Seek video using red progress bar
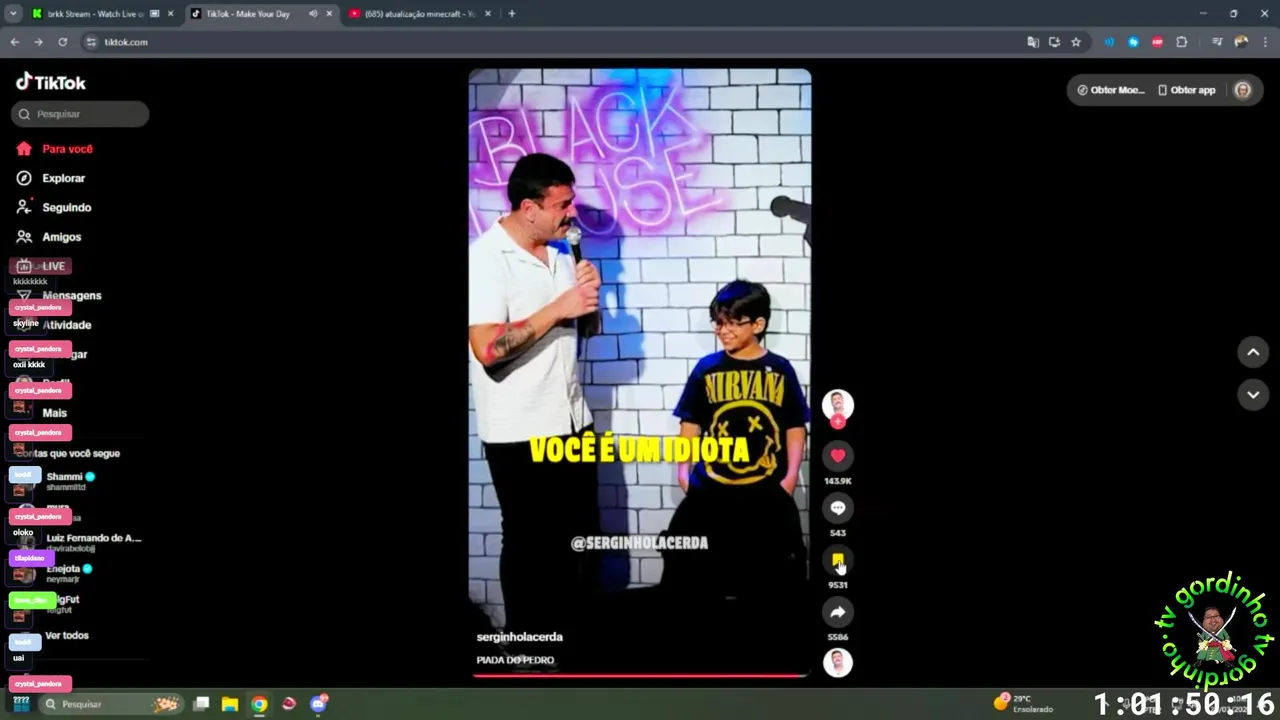 tap(640, 676)
